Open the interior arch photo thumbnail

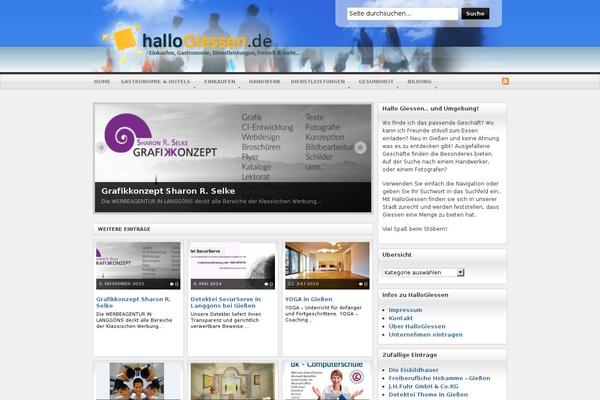(233, 381)
